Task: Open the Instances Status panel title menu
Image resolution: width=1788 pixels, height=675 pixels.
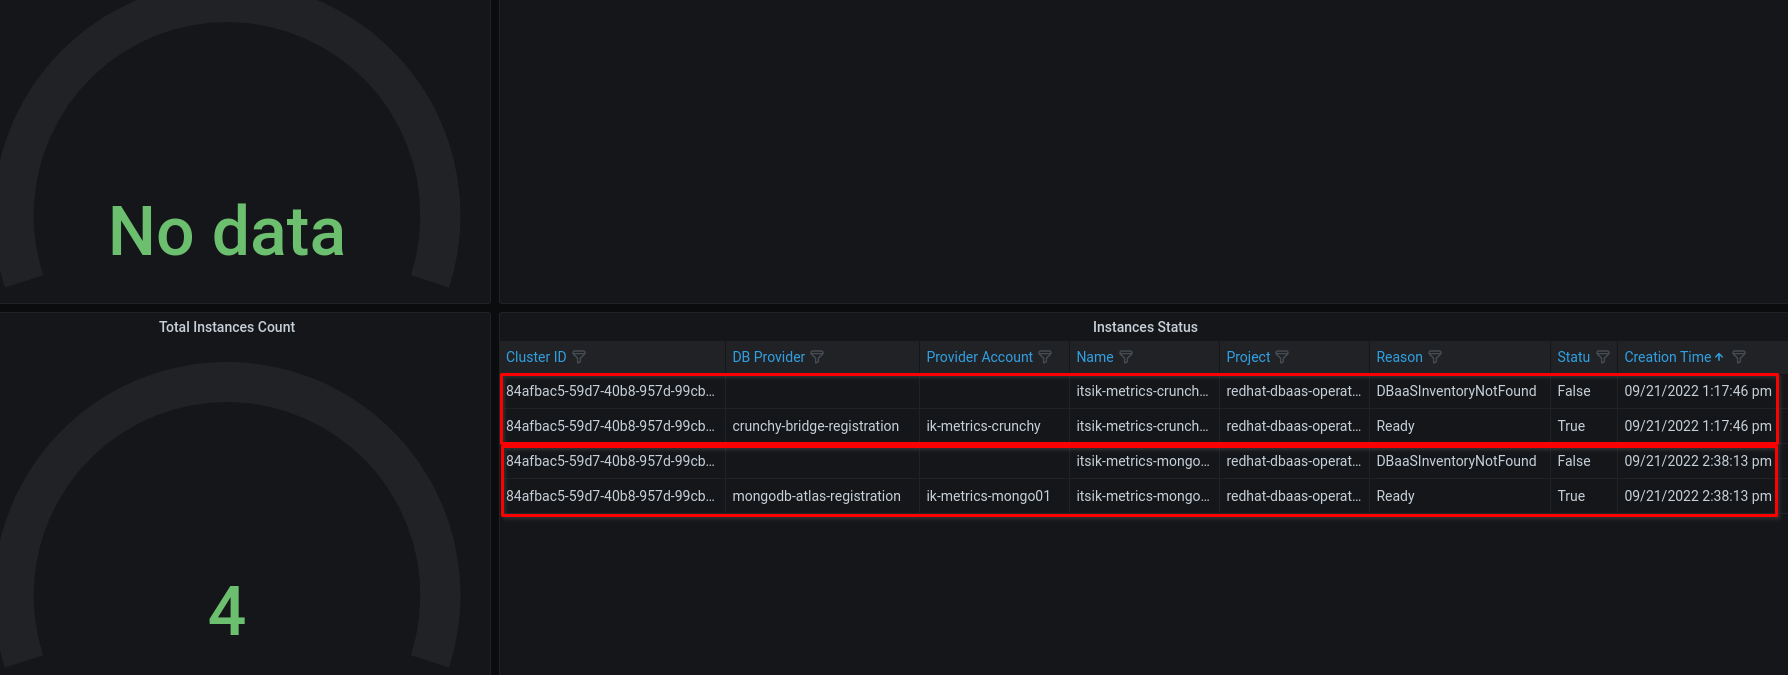Action: [x=1144, y=327]
